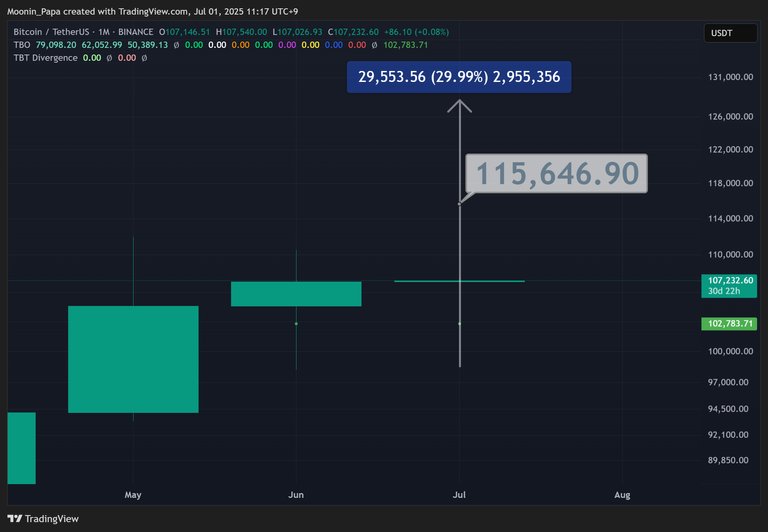The image size is (768, 532).
Task: Click the Jun label on time axis
Action: point(296,495)
